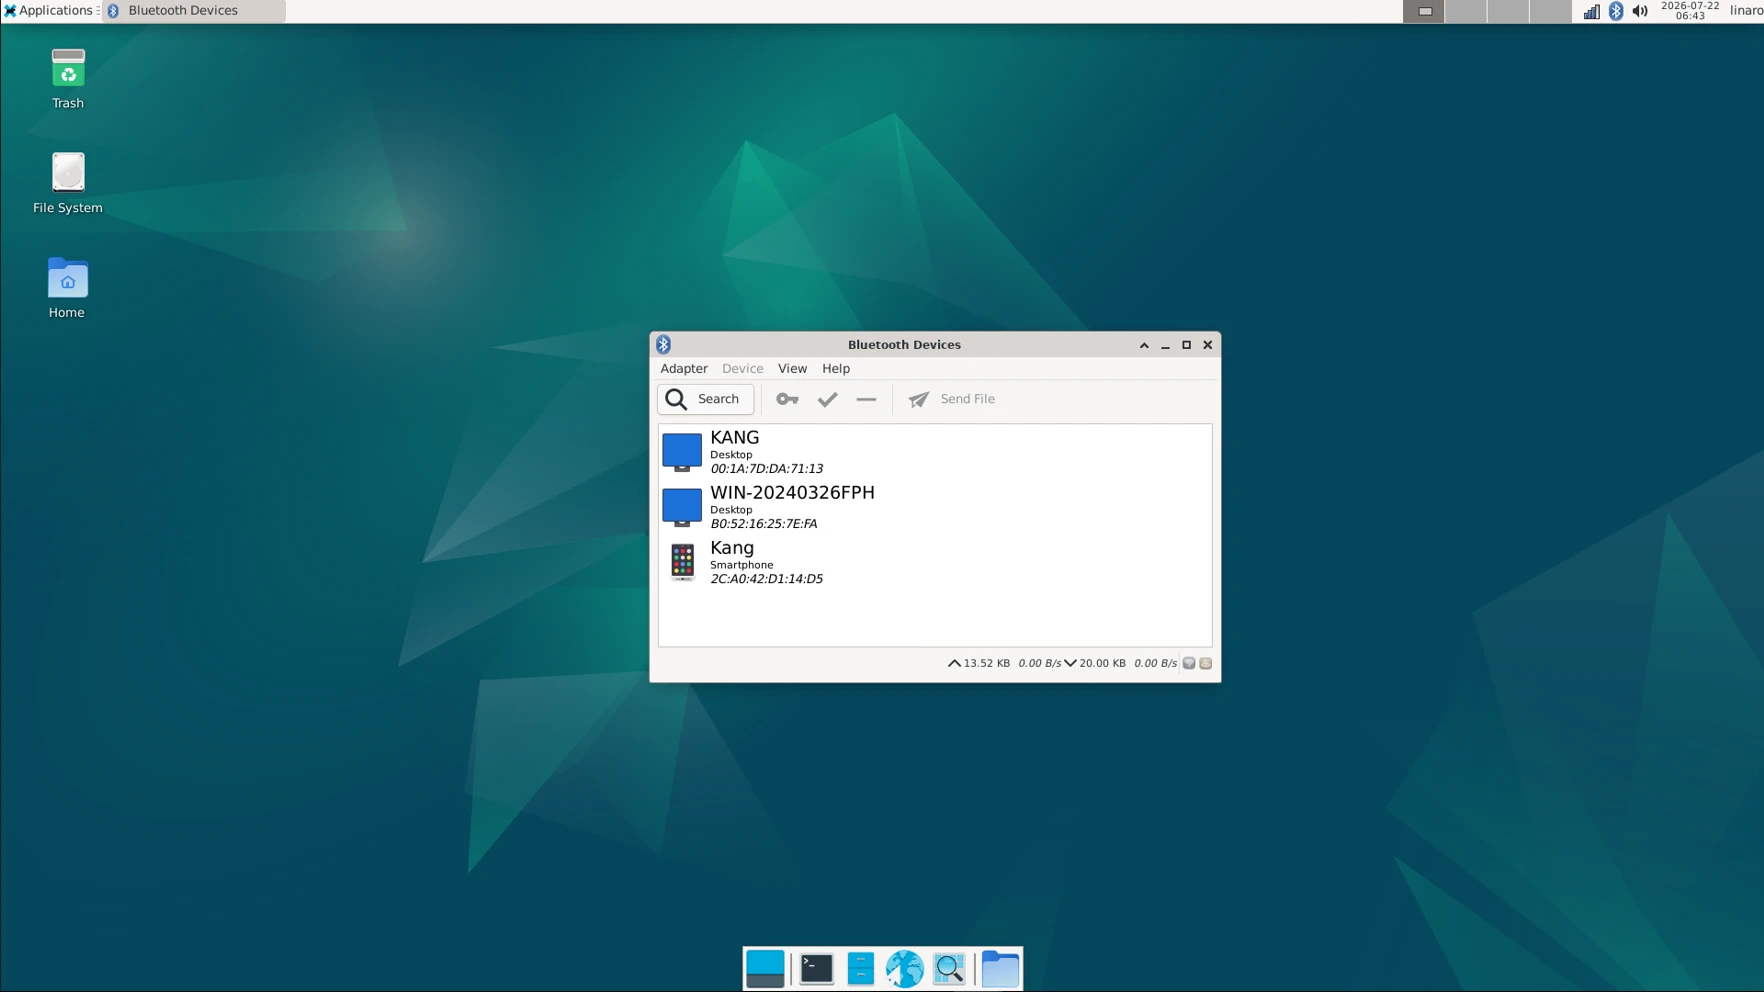Select the KANG desktop device row
Viewport: 1764px width, 992px height.
[935, 452]
